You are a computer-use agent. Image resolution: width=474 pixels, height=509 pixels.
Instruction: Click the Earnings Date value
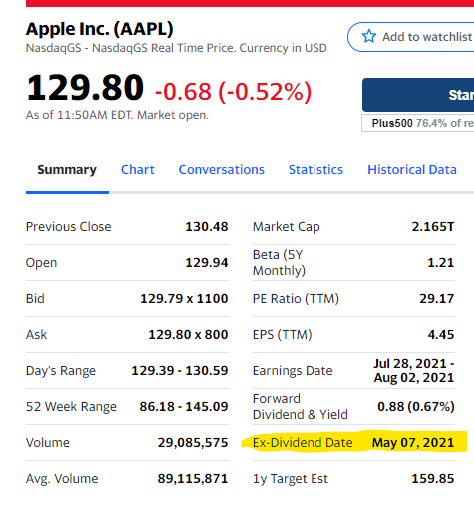tap(414, 371)
